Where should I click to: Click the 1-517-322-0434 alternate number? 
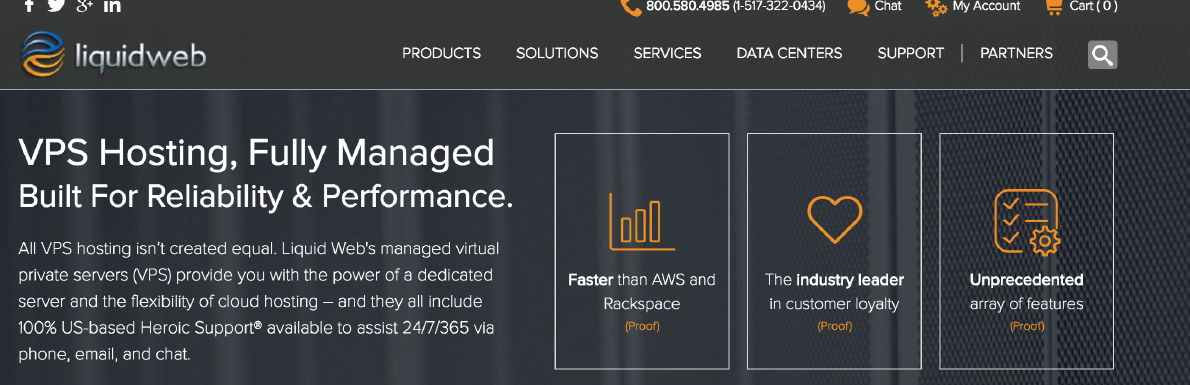(779, 6)
